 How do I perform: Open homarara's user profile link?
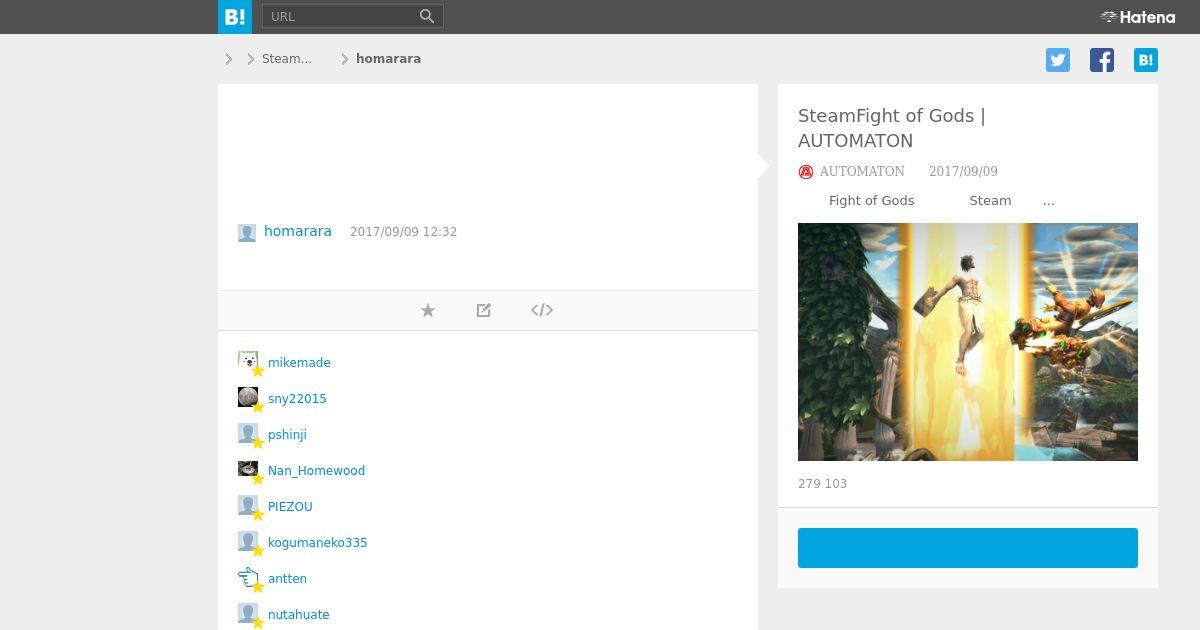tap(298, 231)
